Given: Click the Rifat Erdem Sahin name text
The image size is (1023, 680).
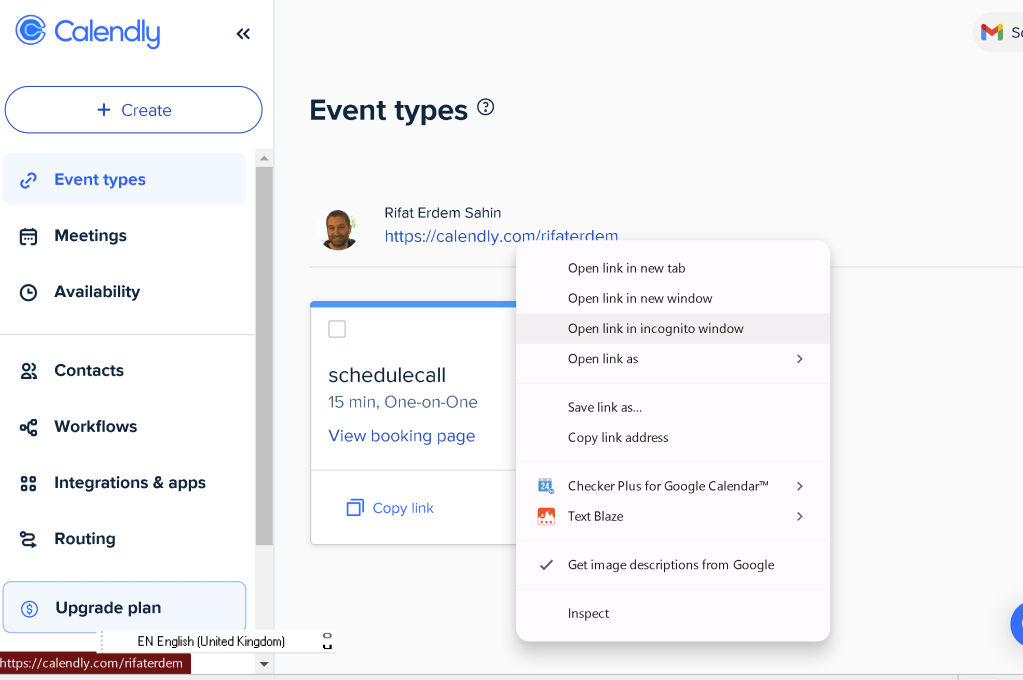Looking at the screenshot, I should point(443,213).
